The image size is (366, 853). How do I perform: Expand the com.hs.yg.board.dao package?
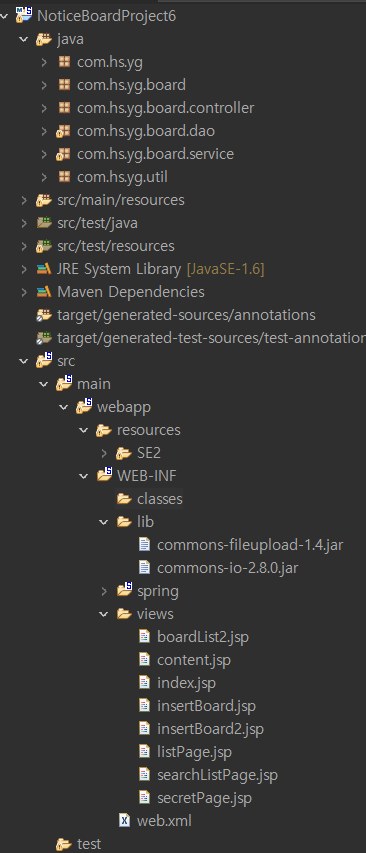click(44, 131)
